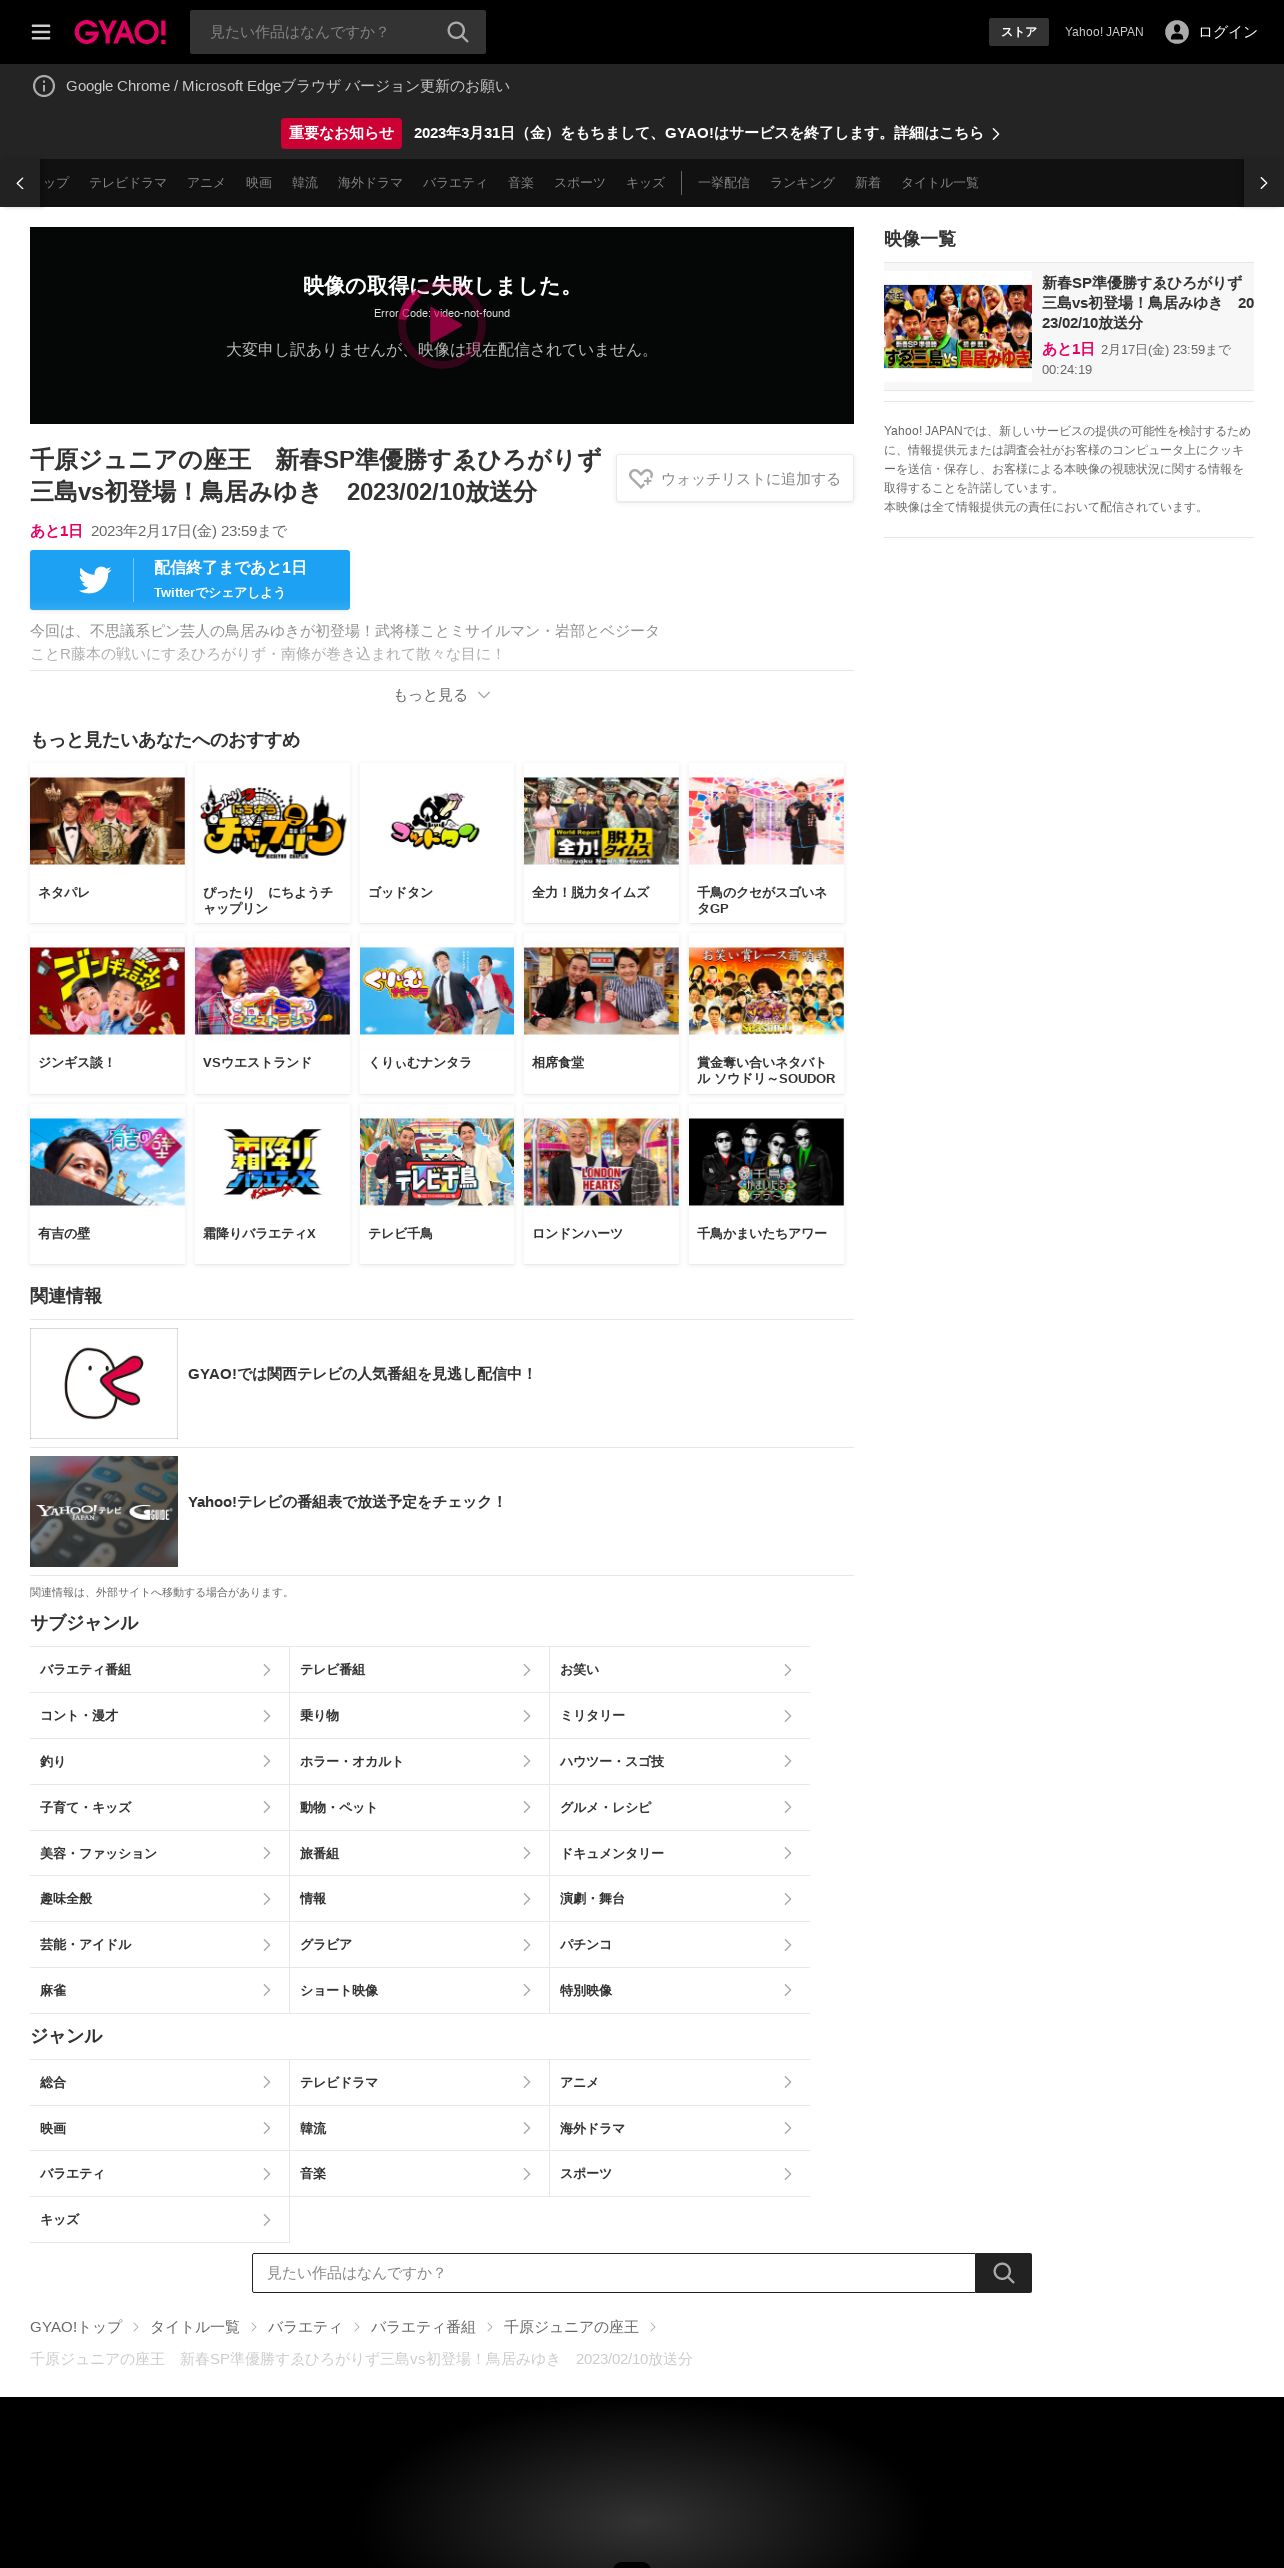Click 千原ジュニアの座王 breadcrumb

(571, 2327)
